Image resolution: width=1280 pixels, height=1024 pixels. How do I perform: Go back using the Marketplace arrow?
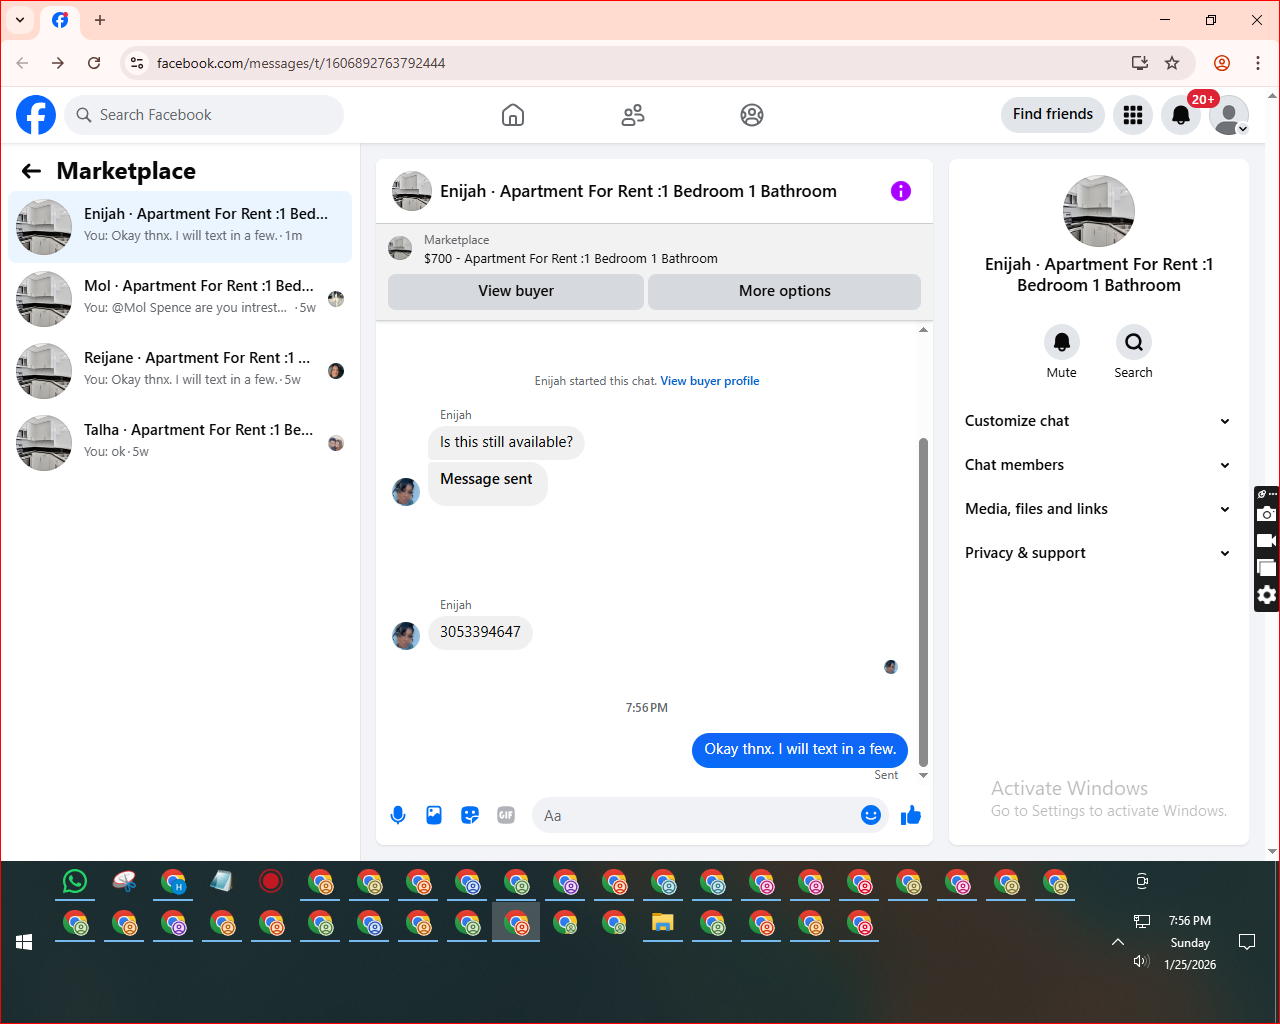pyautogui.click(x=31, y=171)
